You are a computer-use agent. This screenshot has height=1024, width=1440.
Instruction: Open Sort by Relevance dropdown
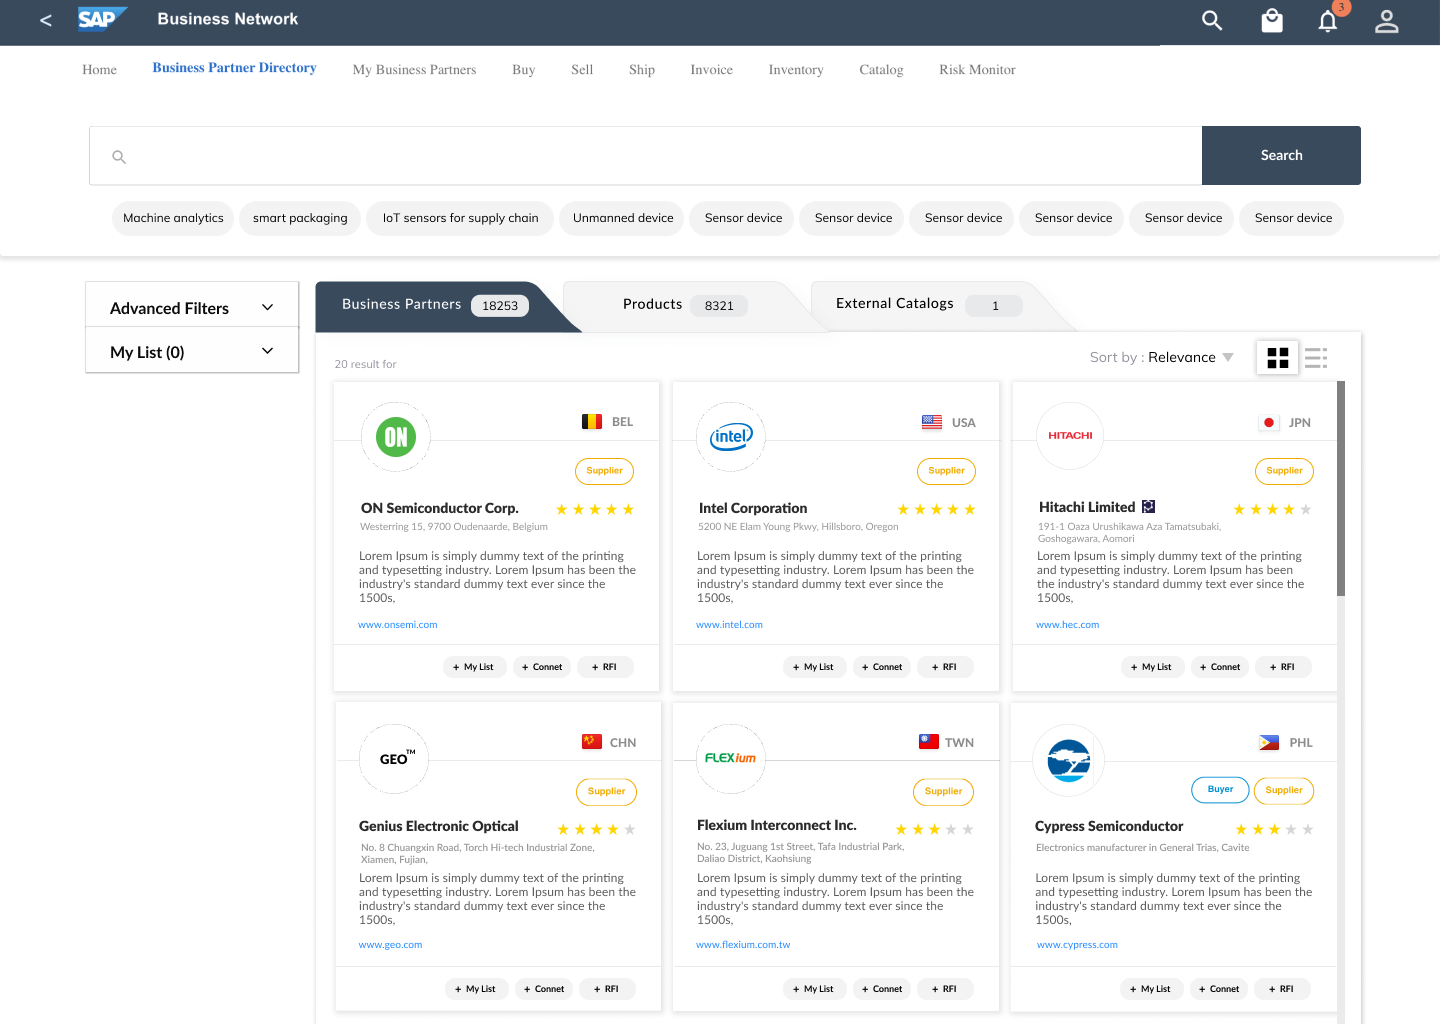tap(1162, 358)
